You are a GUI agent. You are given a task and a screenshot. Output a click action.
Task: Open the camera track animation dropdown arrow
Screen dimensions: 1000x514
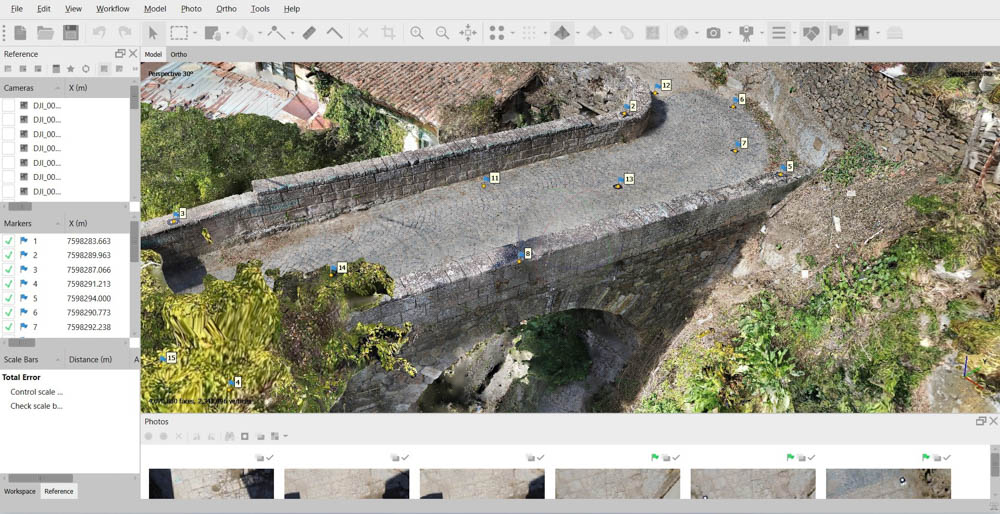(x=761, y=33)
